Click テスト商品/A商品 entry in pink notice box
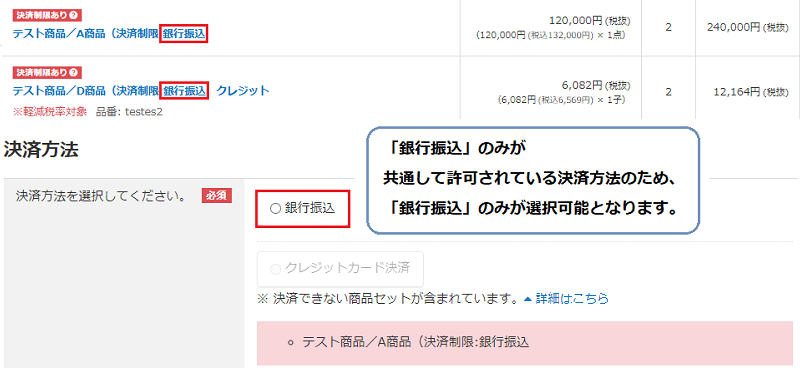Image resolution: width=800 pixels, height=368 pixels. [x=416, y=342]
